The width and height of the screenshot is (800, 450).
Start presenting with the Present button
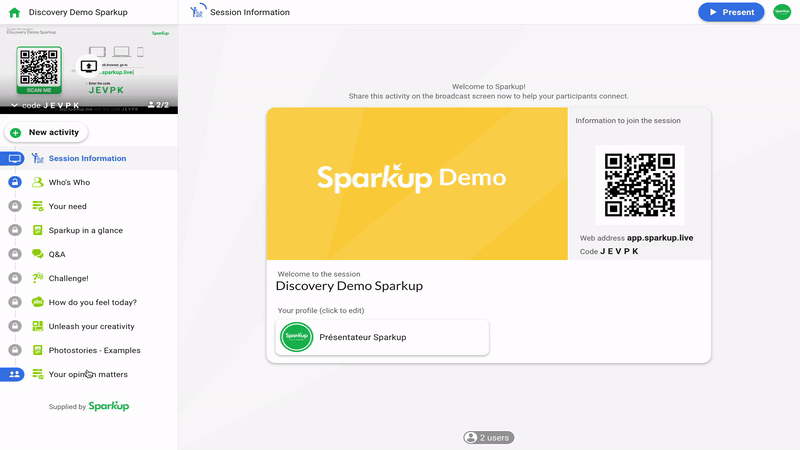click(x=731, y=12)
